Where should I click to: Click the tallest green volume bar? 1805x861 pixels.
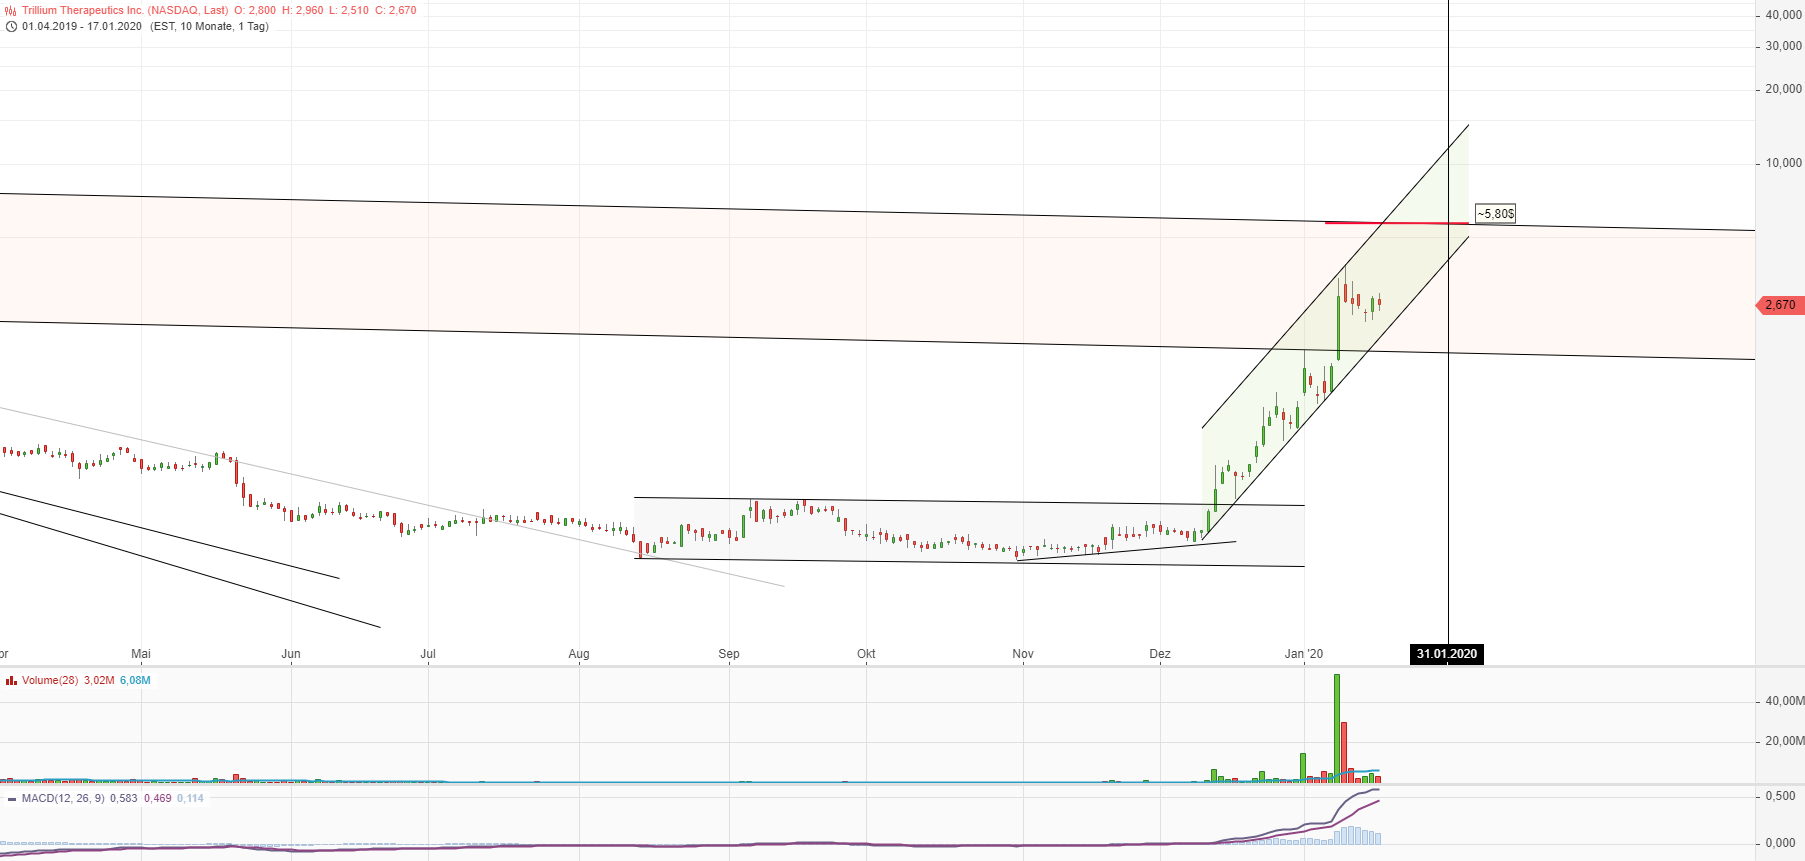(x=1337, y=725)
